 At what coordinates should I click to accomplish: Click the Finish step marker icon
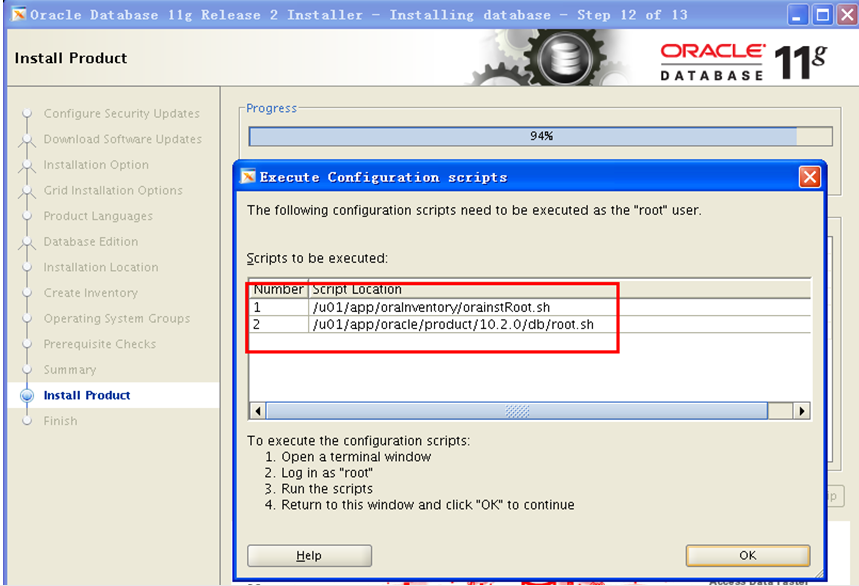27,421
